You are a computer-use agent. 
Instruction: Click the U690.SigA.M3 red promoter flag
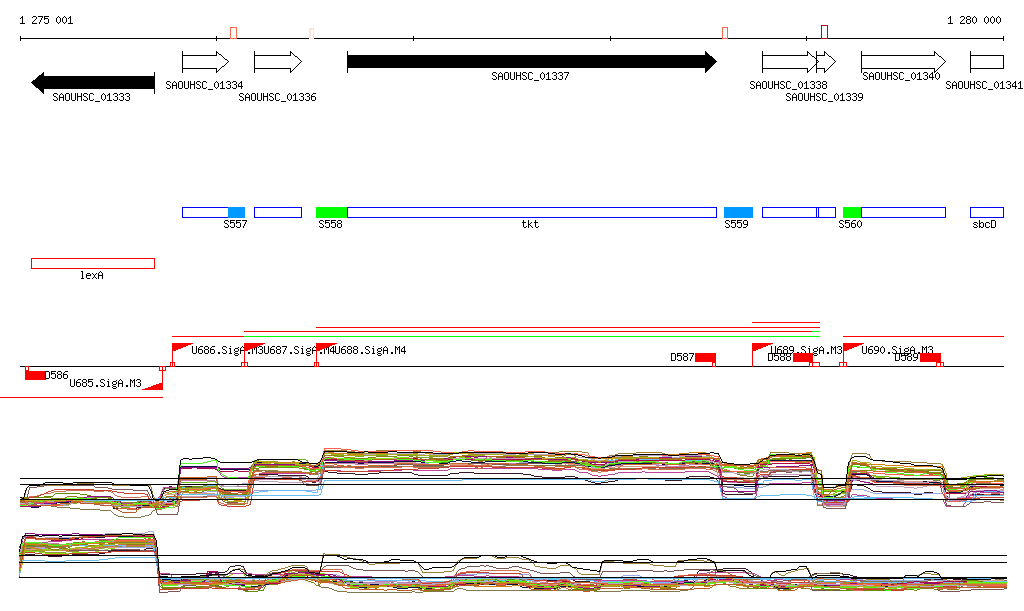coord(852,348)
